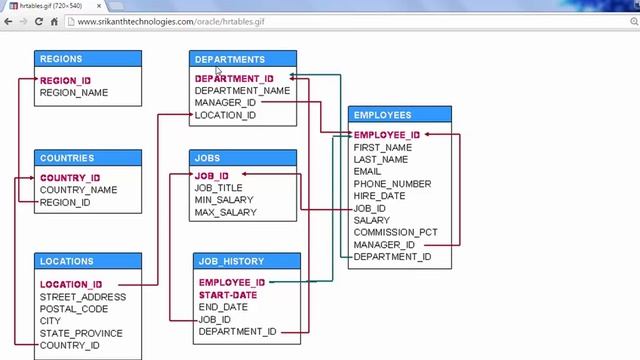Click EMPLOYEE_ID in the EMPLOYEES table
This screenshot has height=360, width=640.
[x=387, y=135]
